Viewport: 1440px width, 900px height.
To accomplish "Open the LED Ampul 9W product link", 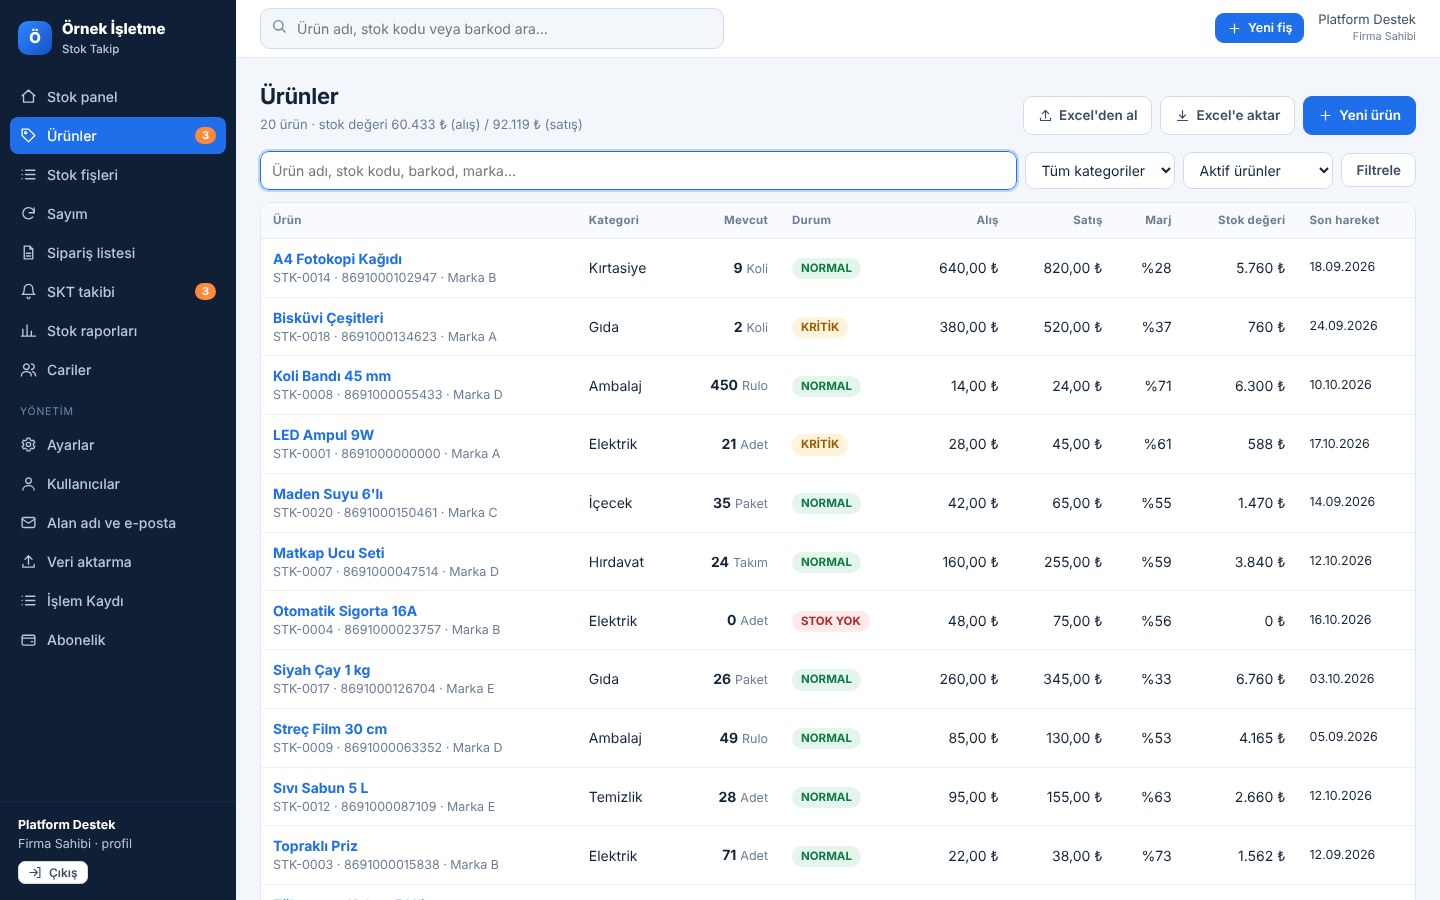I will pyautogui.click(x=323, y=435).
